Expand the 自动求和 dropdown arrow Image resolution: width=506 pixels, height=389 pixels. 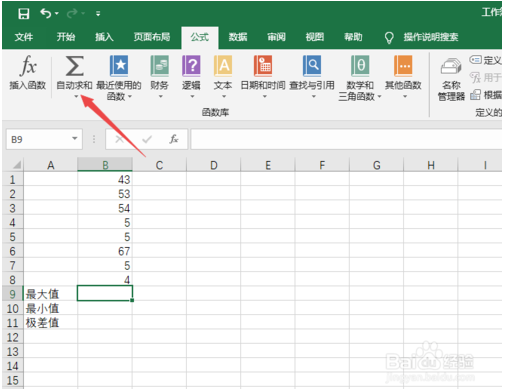click(x=76, y=96)
